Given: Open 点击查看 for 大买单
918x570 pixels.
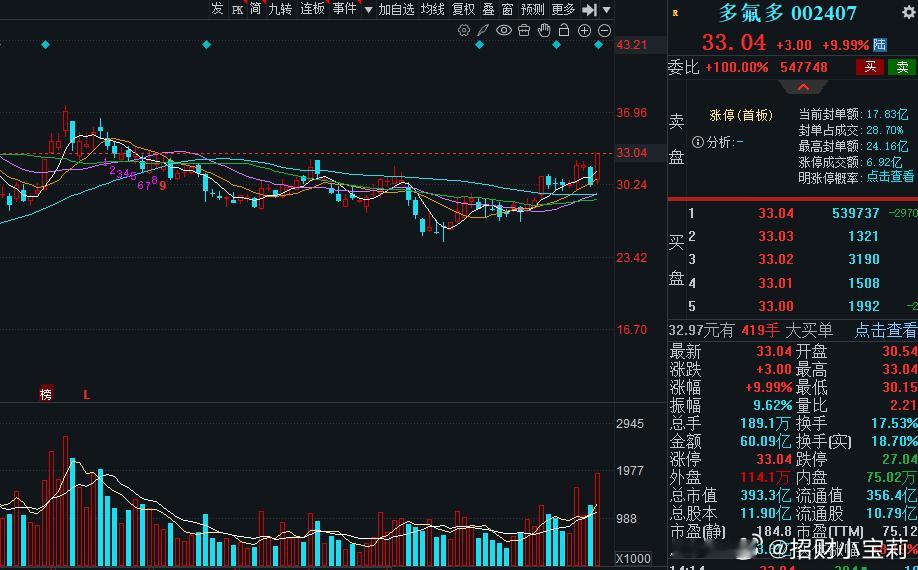Looking at the screenshot, I should pyautogui.click(x=886, y=330).
